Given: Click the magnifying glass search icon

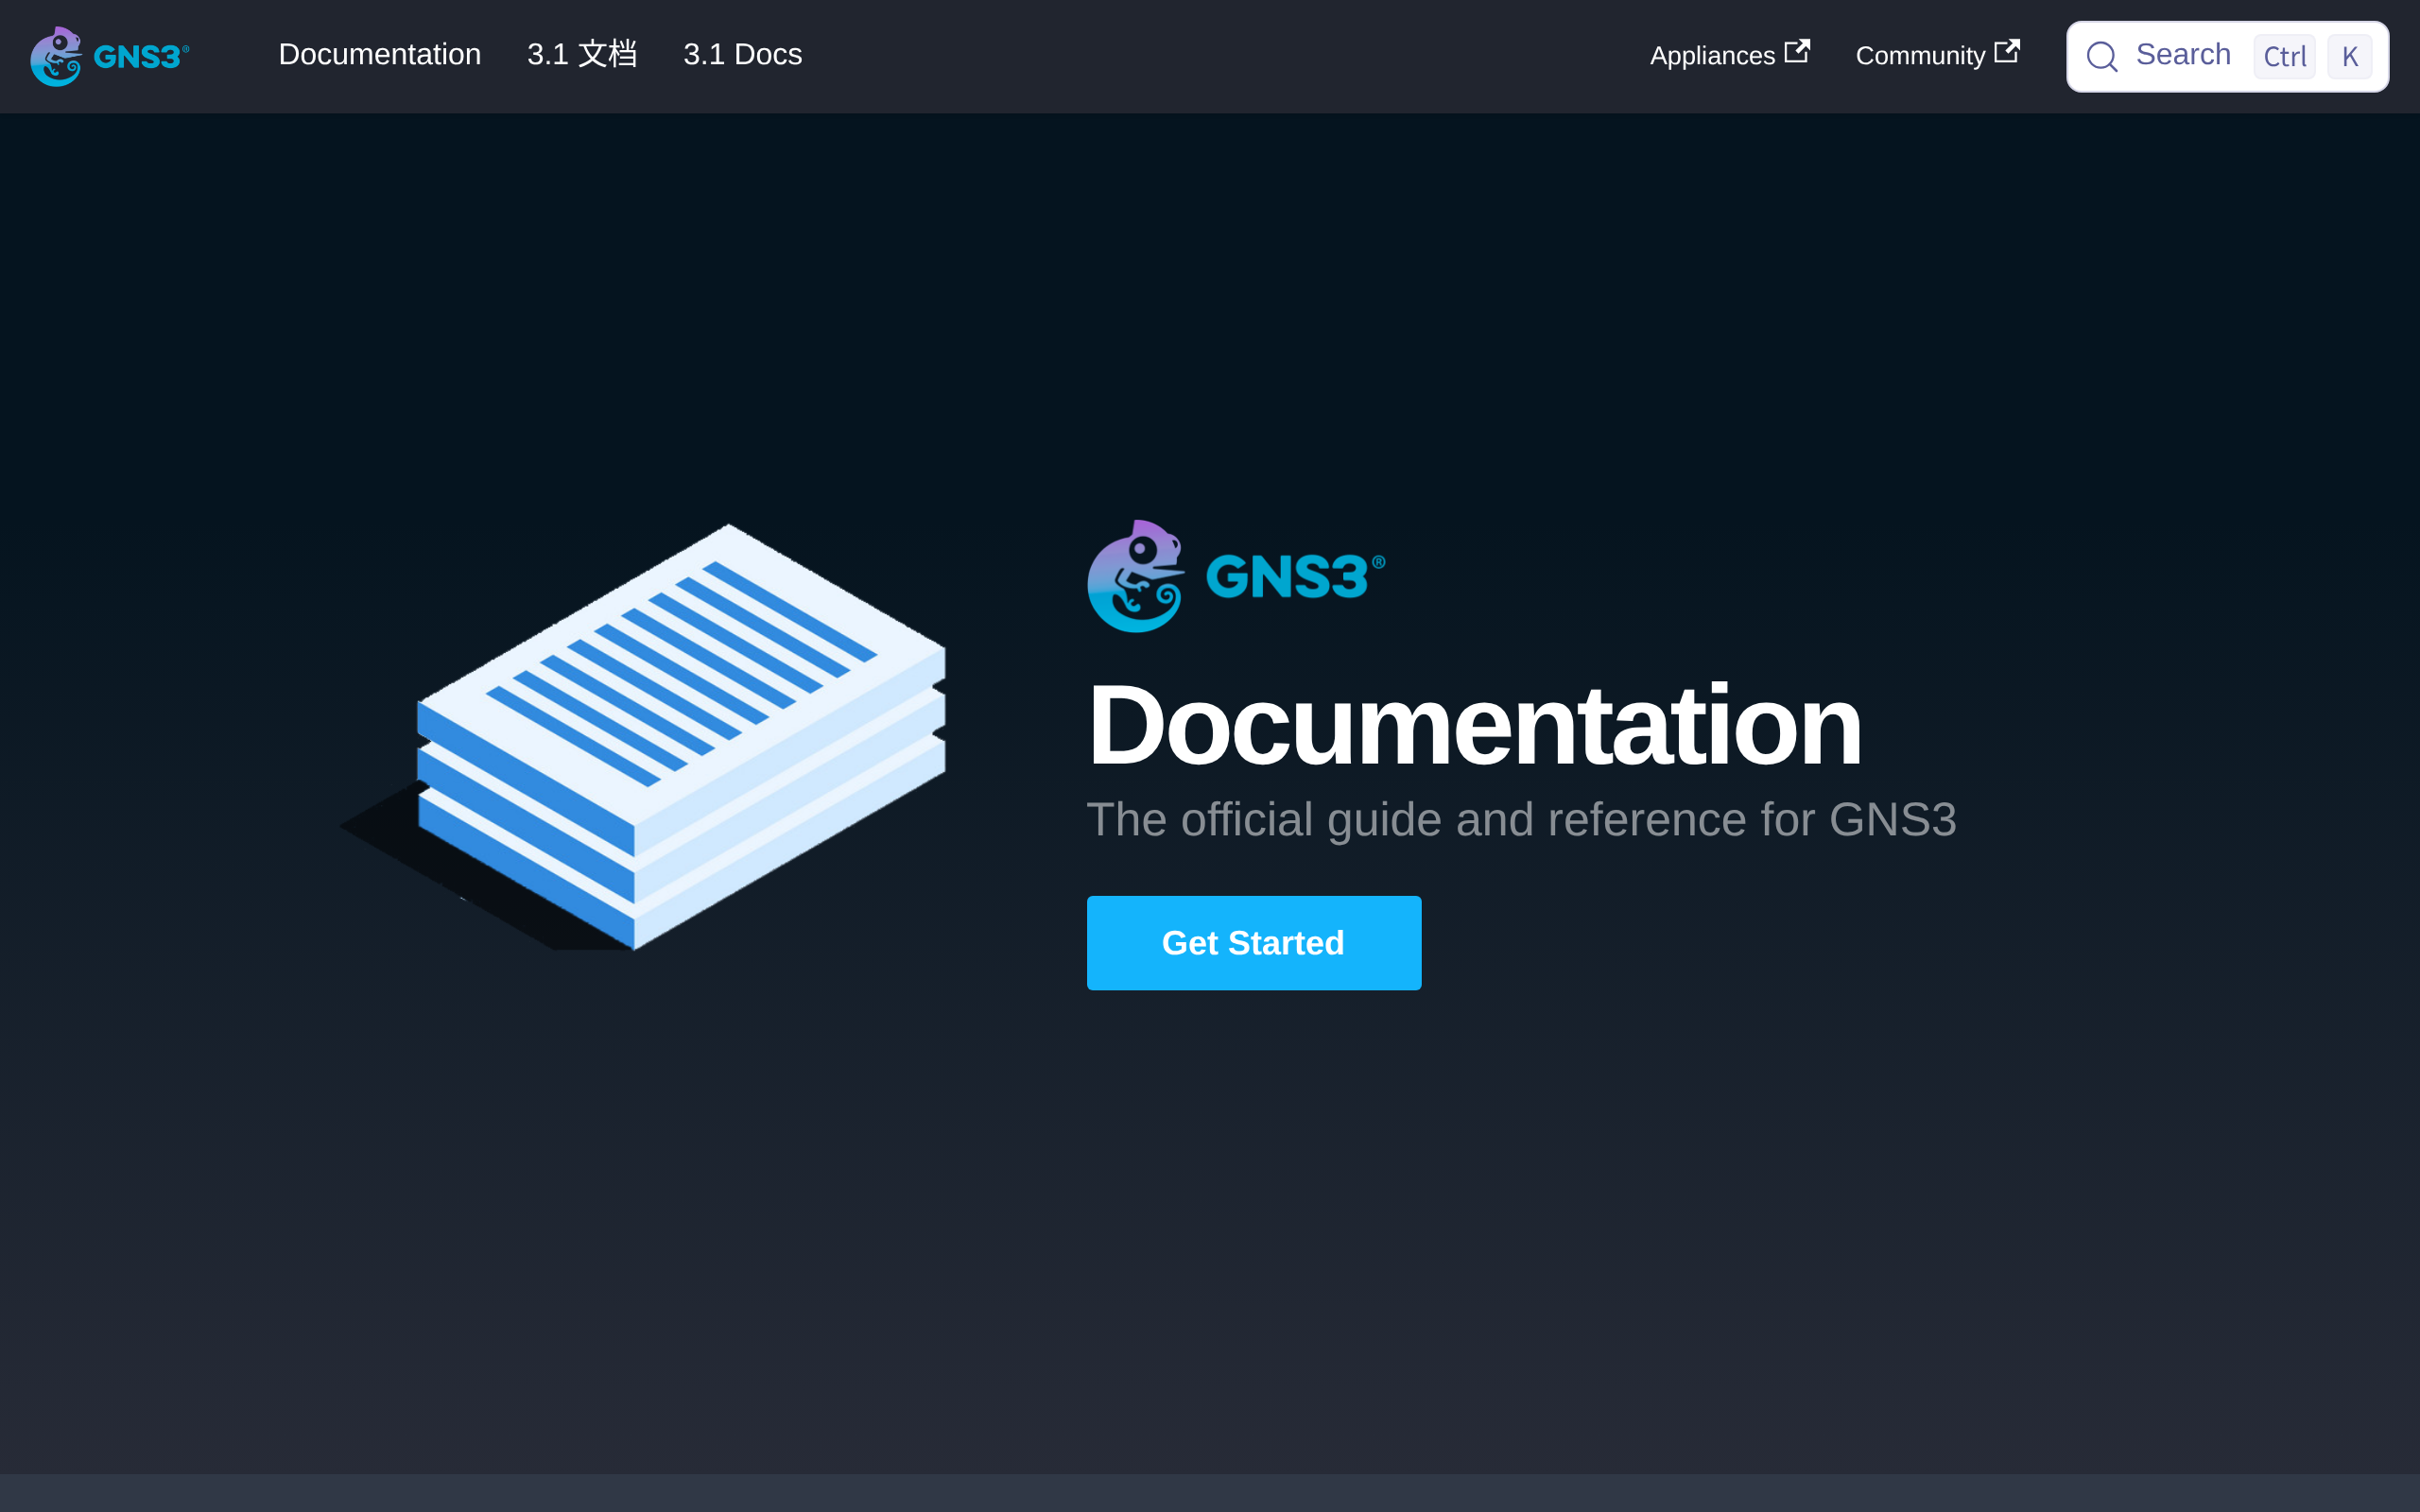Looking at the screenshot, I should coord(2102,56).
